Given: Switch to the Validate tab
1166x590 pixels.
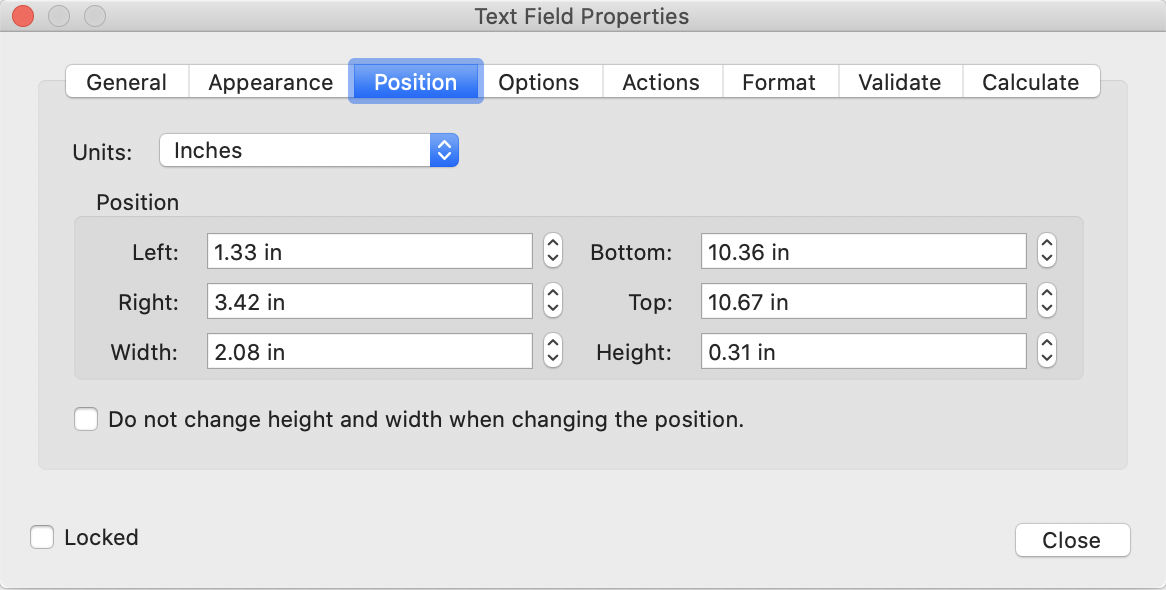Looking at the screenshot, I should tap(899, 83).
